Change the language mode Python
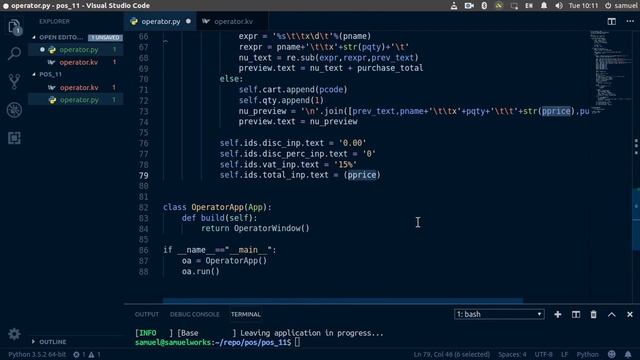 587,354
